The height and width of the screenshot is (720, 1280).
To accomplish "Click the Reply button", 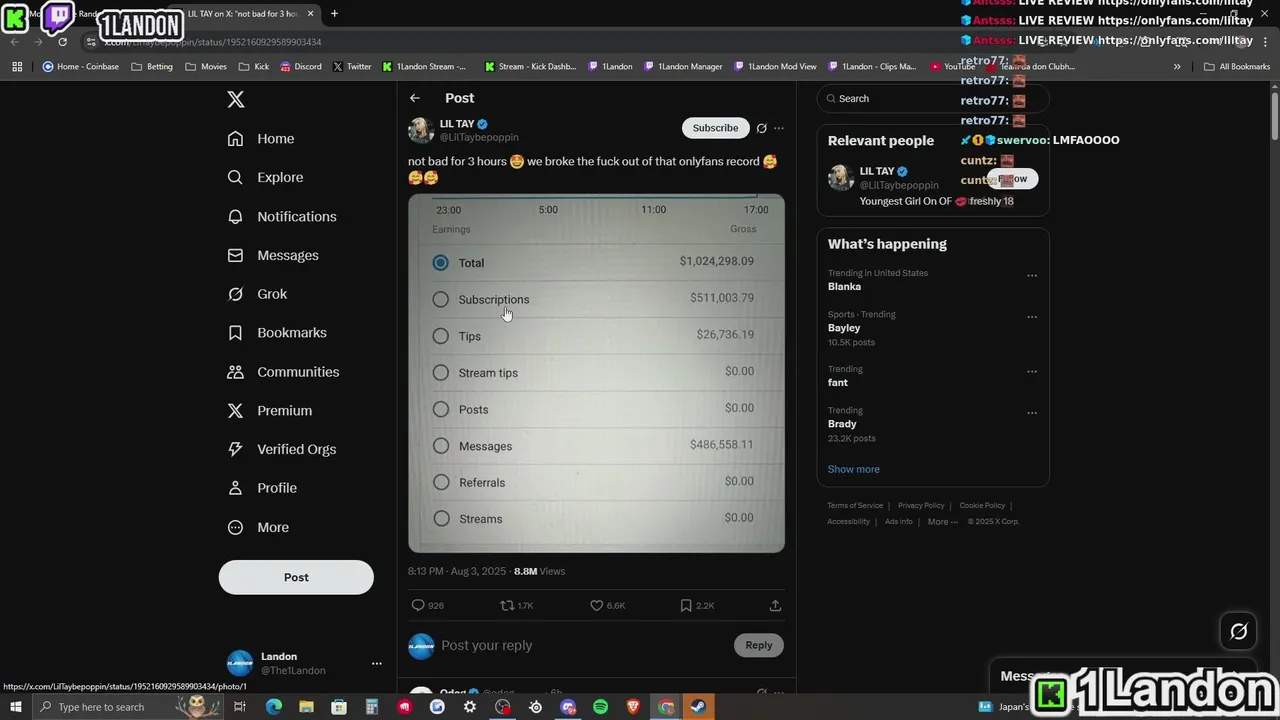I will [x=759, y=645].
